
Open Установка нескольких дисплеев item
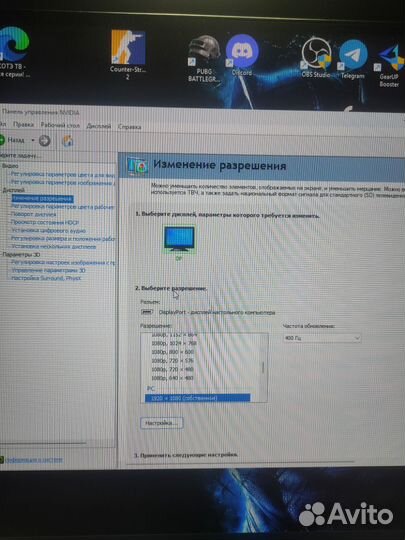click(54, 247)
